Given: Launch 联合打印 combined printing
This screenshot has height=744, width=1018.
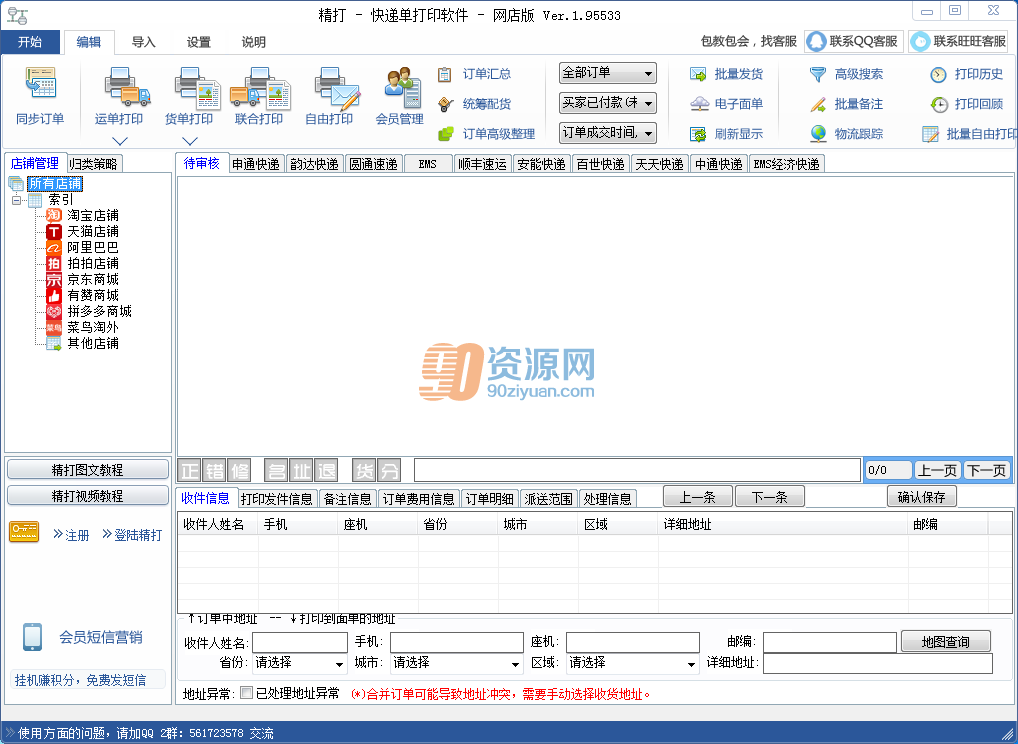Looking at the screenshot, I should click(x=259, y=96).
